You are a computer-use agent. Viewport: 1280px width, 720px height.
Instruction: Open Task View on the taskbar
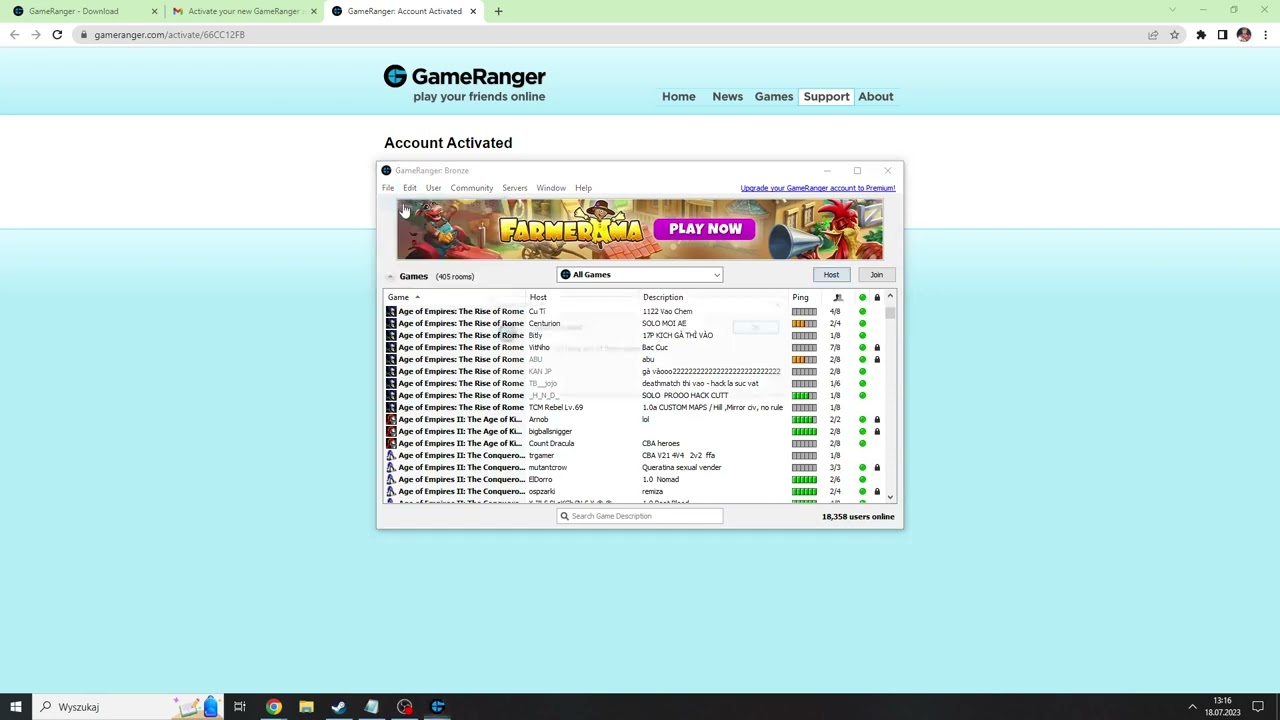(240, 707)
